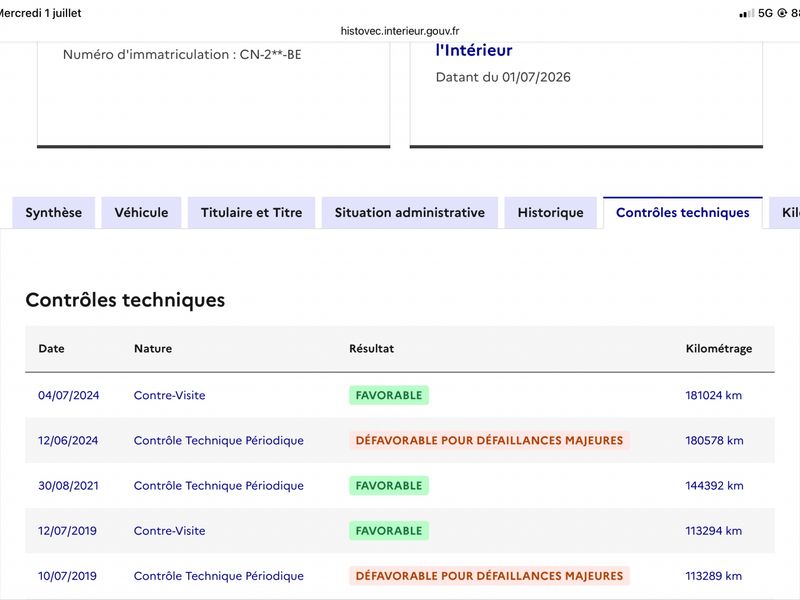Viewport: 800px width, 600px height.
Task: Click FAVORABLE badge for 30/08/2021
Action: click(389, 485)
